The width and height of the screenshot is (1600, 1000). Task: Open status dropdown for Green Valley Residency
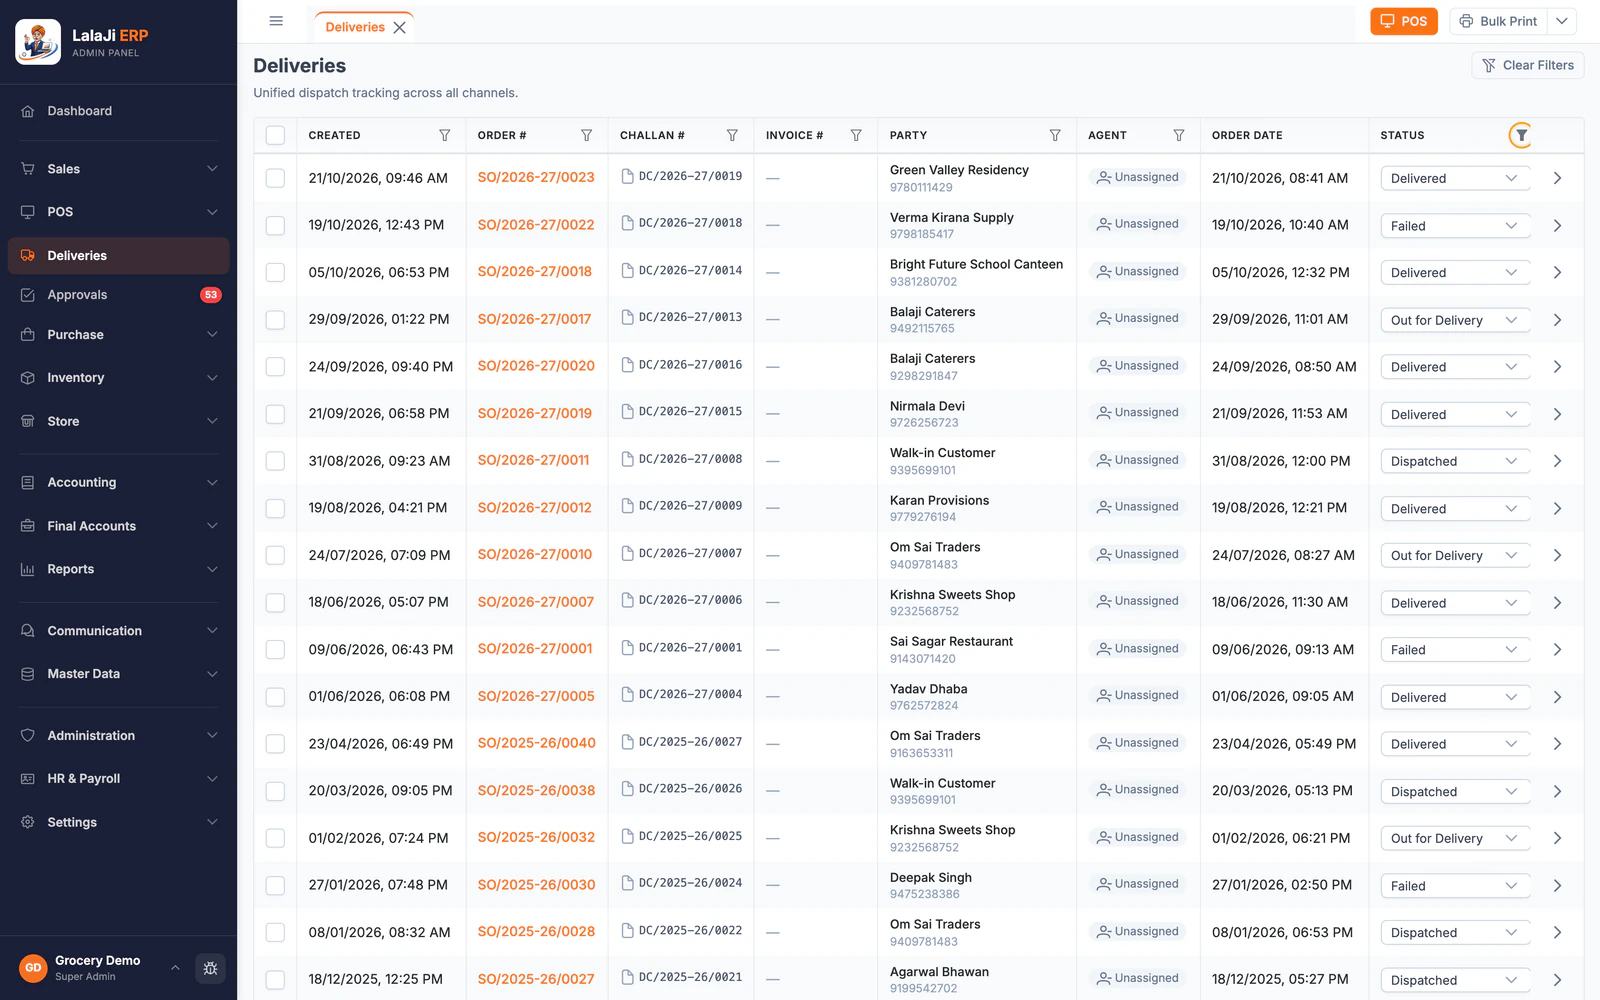pyautogui.click(x=1455, y=178)
